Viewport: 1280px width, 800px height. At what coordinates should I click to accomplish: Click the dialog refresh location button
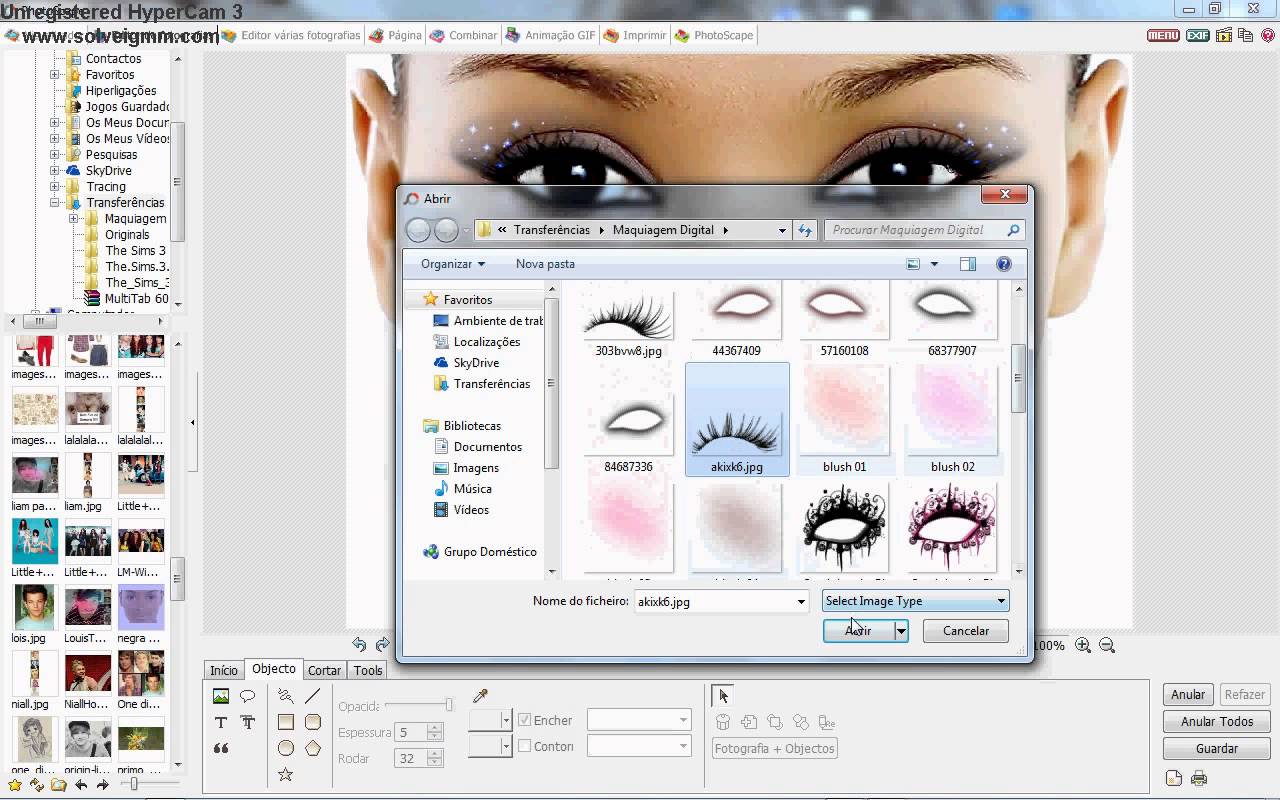(x=805, y=230)
